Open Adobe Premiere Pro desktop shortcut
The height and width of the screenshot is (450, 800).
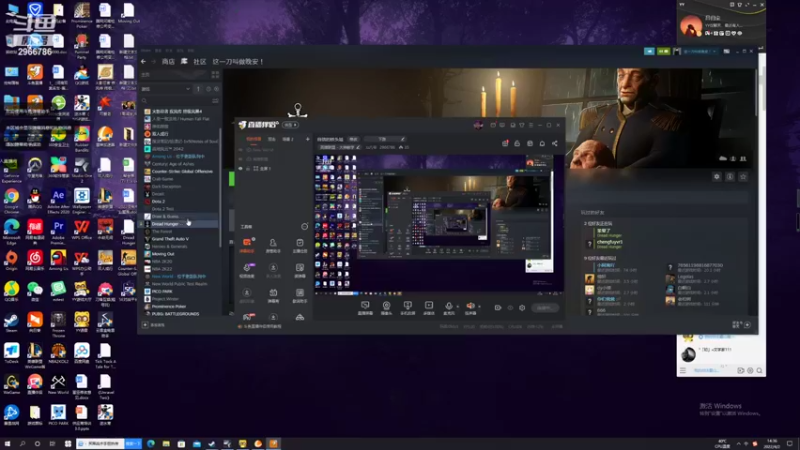58,231
